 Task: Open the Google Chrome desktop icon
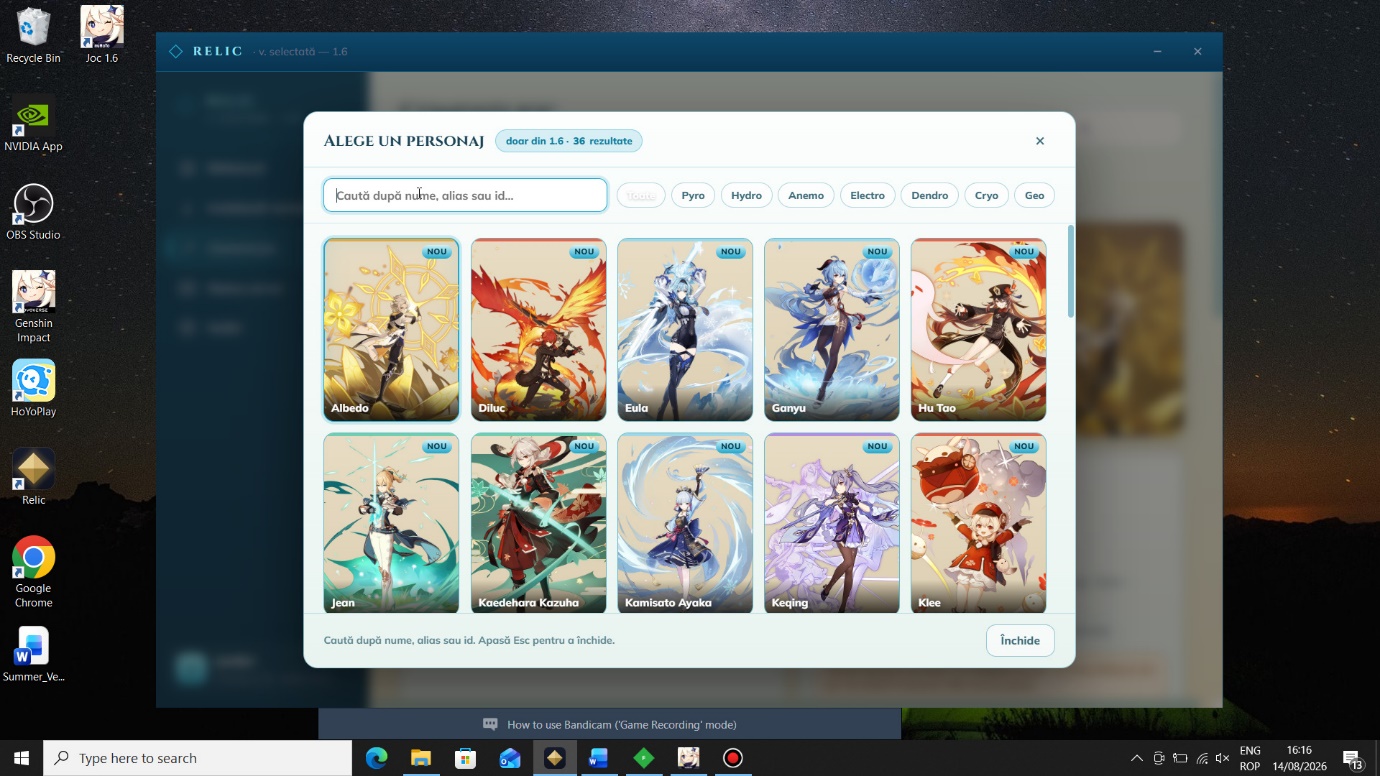point(33,572)
